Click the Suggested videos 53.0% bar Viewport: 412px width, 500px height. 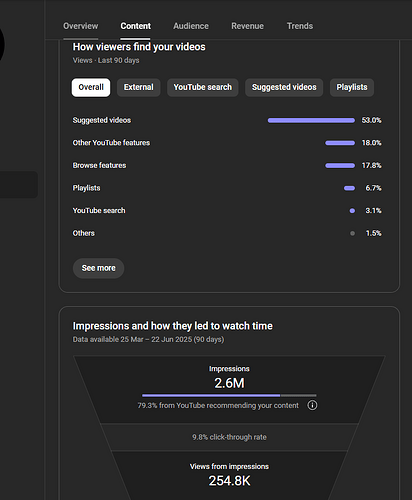[311, 120]
